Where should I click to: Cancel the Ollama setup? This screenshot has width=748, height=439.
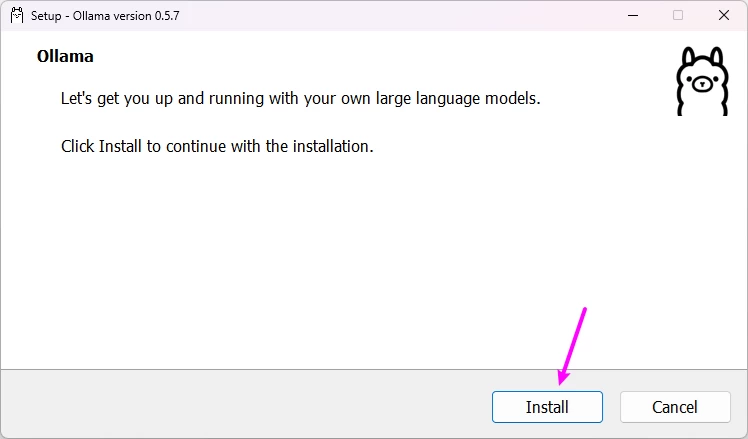pos(674,407)
